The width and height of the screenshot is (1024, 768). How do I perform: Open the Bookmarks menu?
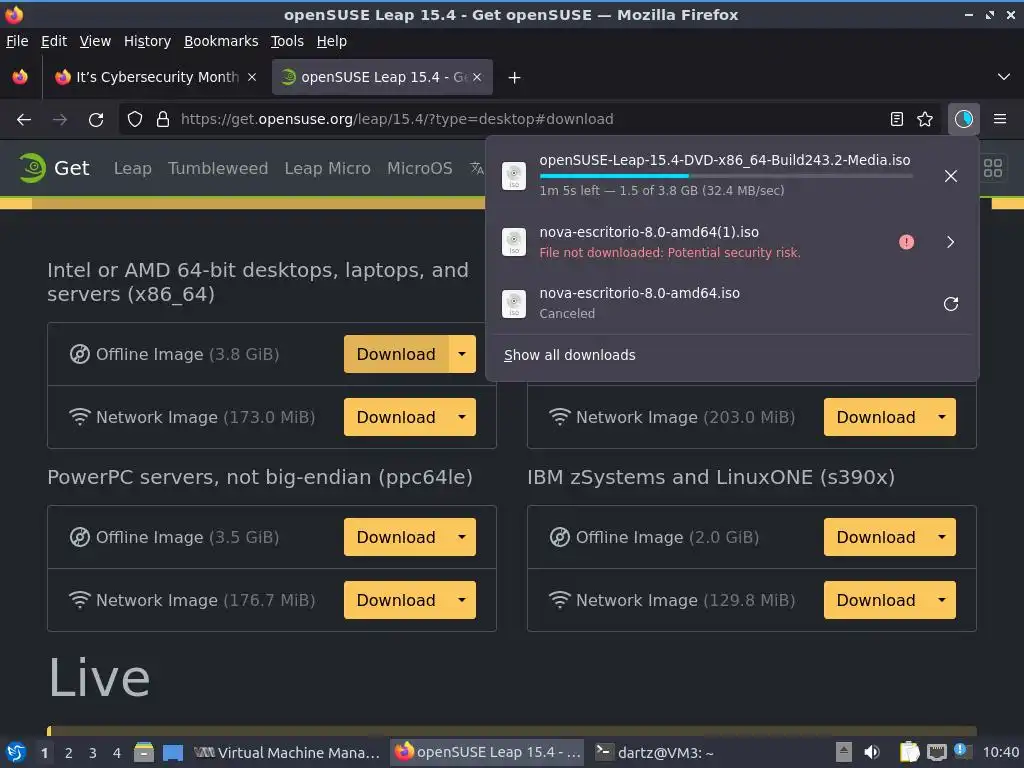(x=221, y=41)
